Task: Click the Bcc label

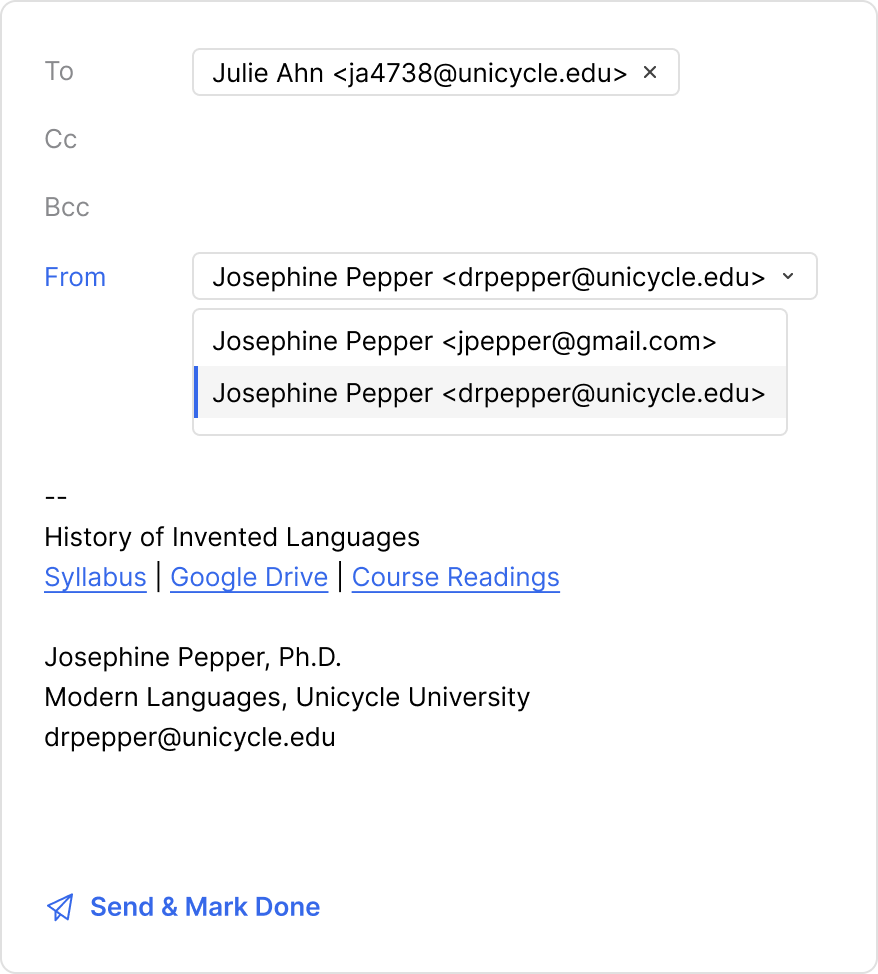Action: [x=67, y=207]
